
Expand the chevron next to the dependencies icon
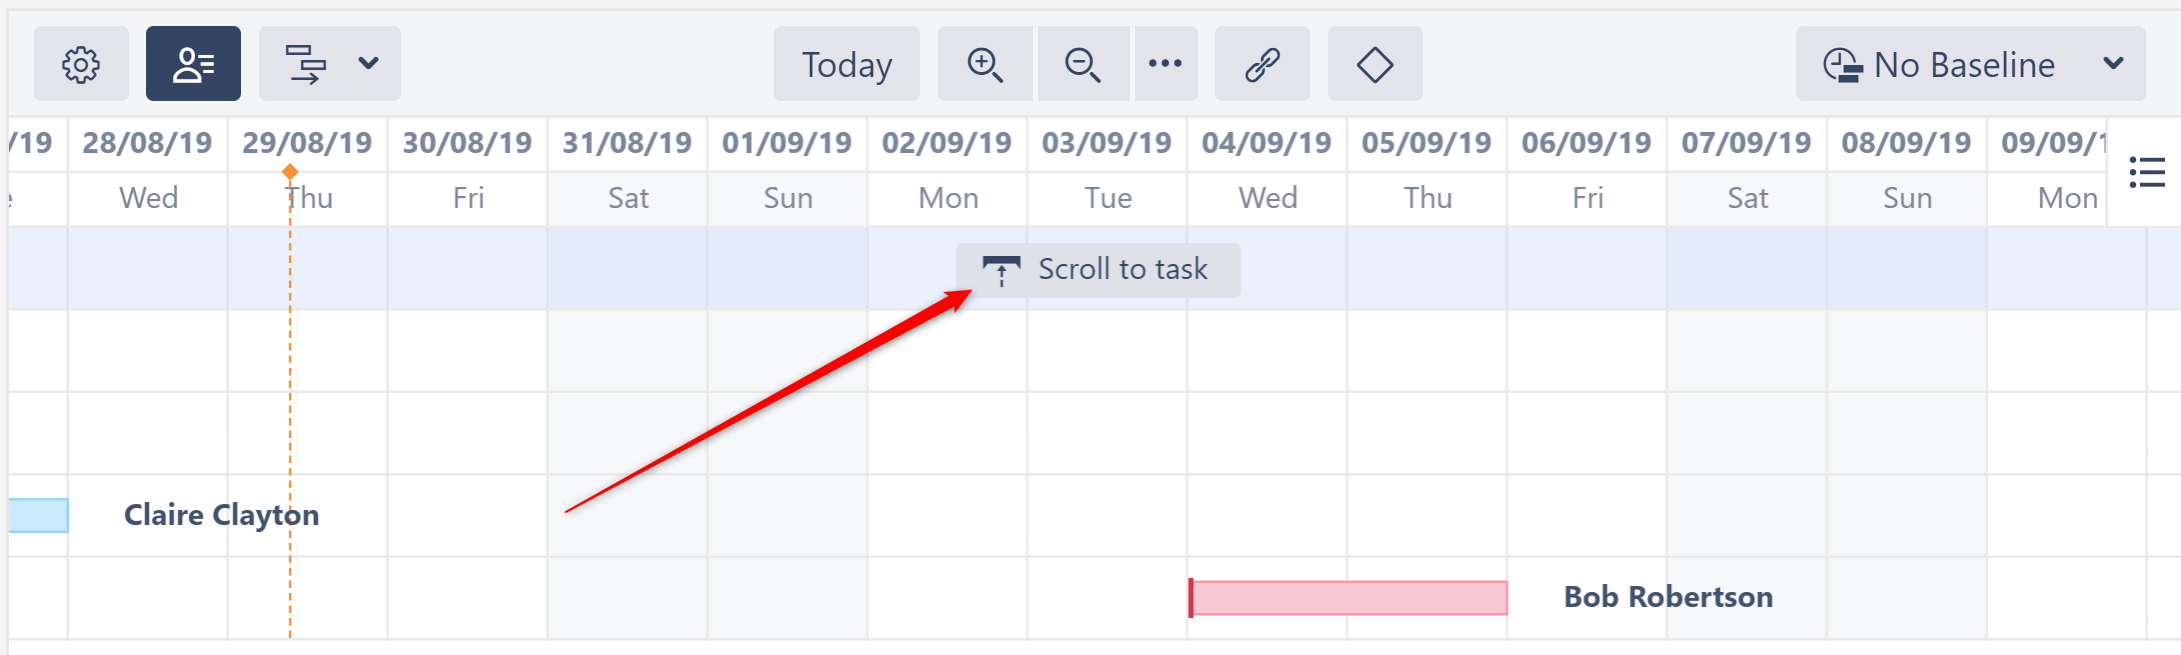[x=366, y=63]
